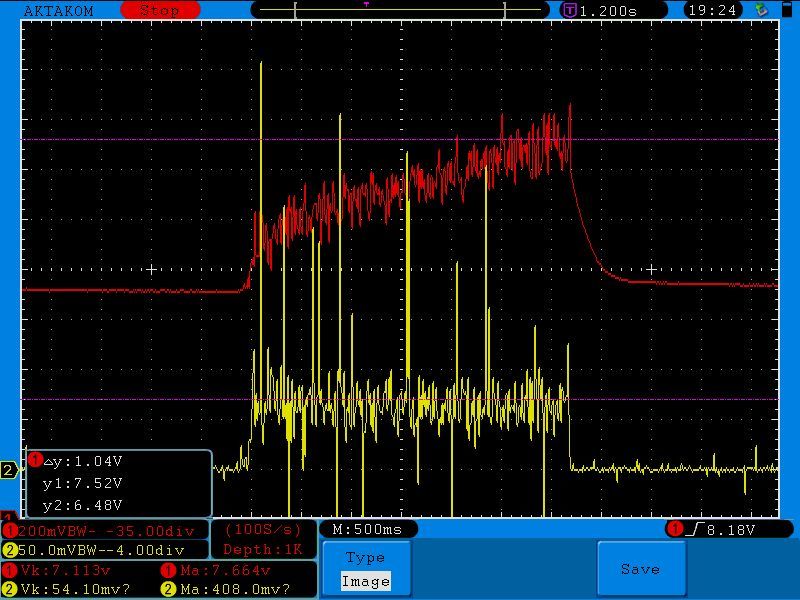Click the Vk: 54.10mv measurement

click(75, 589)
